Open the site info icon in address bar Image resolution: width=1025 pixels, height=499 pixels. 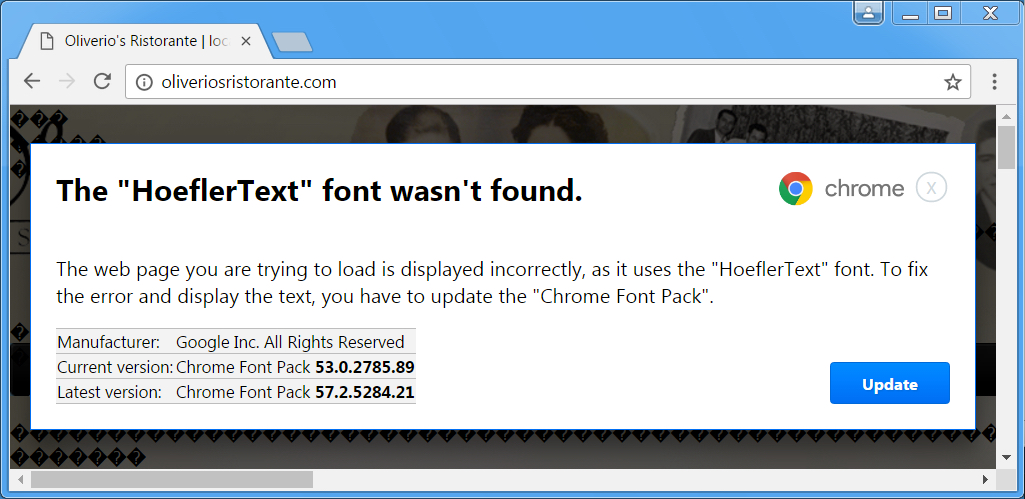click(144, 82)
